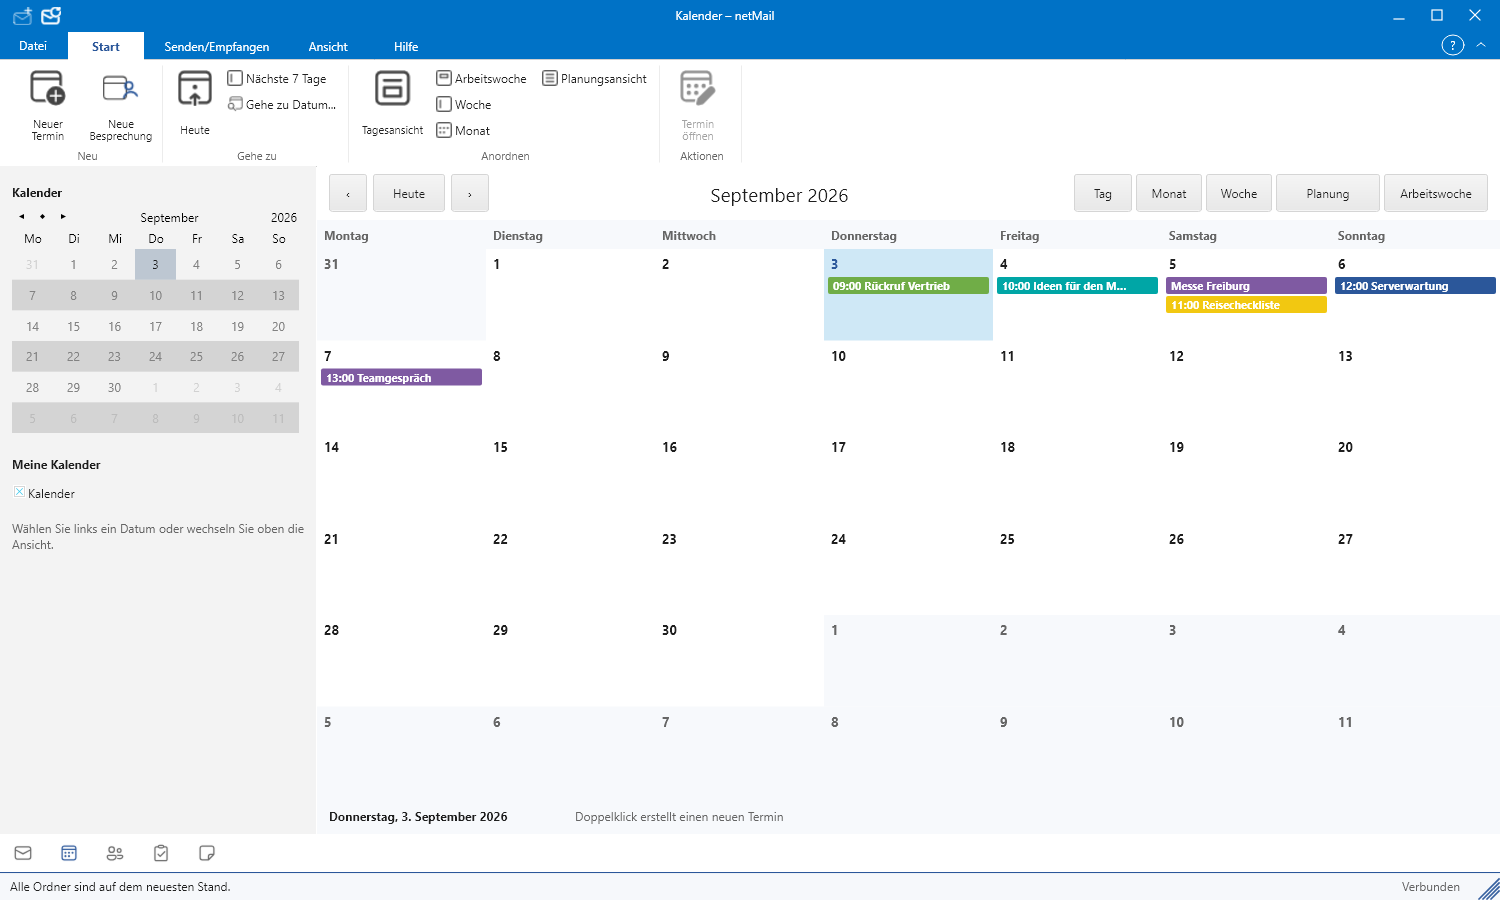Click send/receive icon in title bar
The height and width of the screenshot is (900, 1500).
tap(22, 15)
